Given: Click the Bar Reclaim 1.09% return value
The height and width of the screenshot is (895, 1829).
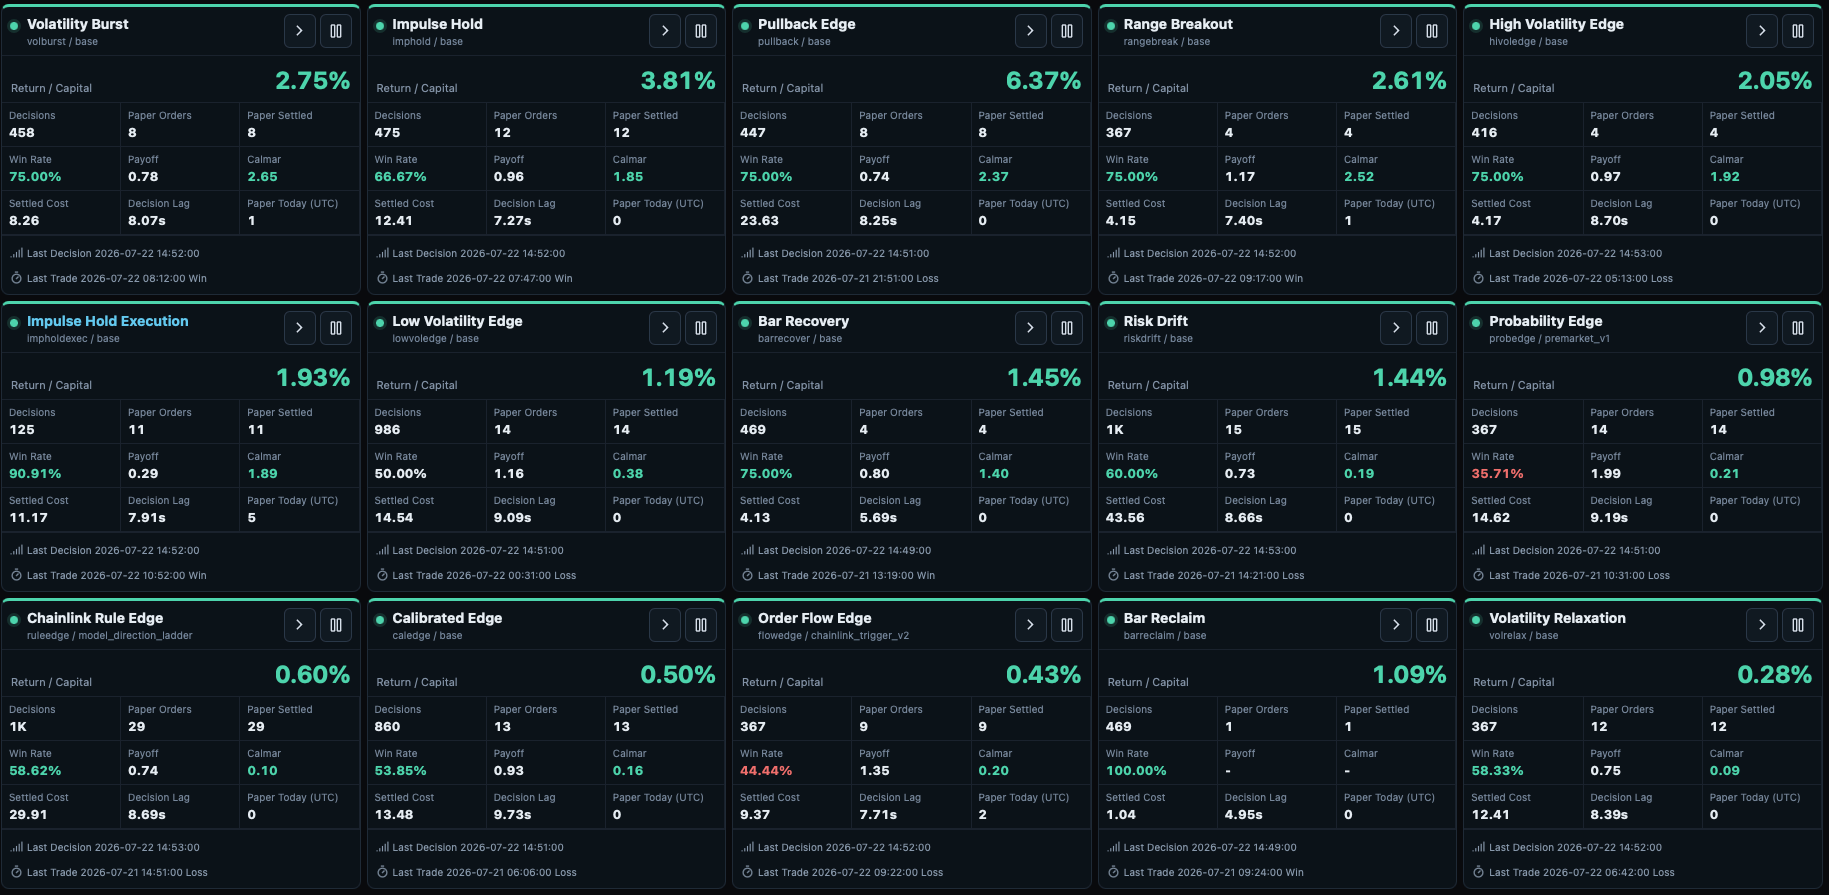Looking at the screenshot, I should pyautogui.click(x=1409, y=675).
